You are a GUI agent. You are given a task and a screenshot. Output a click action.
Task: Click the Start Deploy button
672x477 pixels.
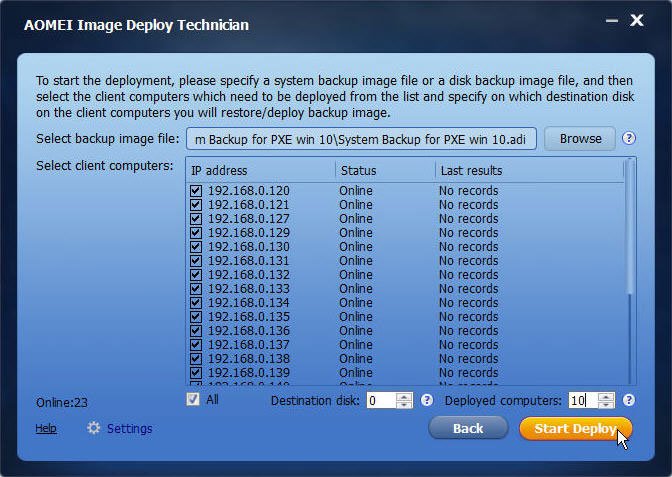coord(576,428)
